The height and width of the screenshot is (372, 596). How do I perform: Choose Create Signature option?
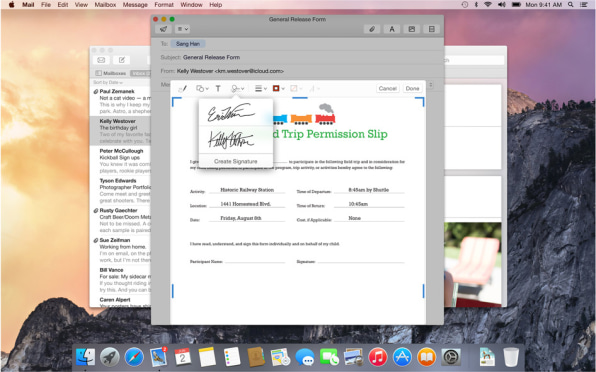pos(236,161)
